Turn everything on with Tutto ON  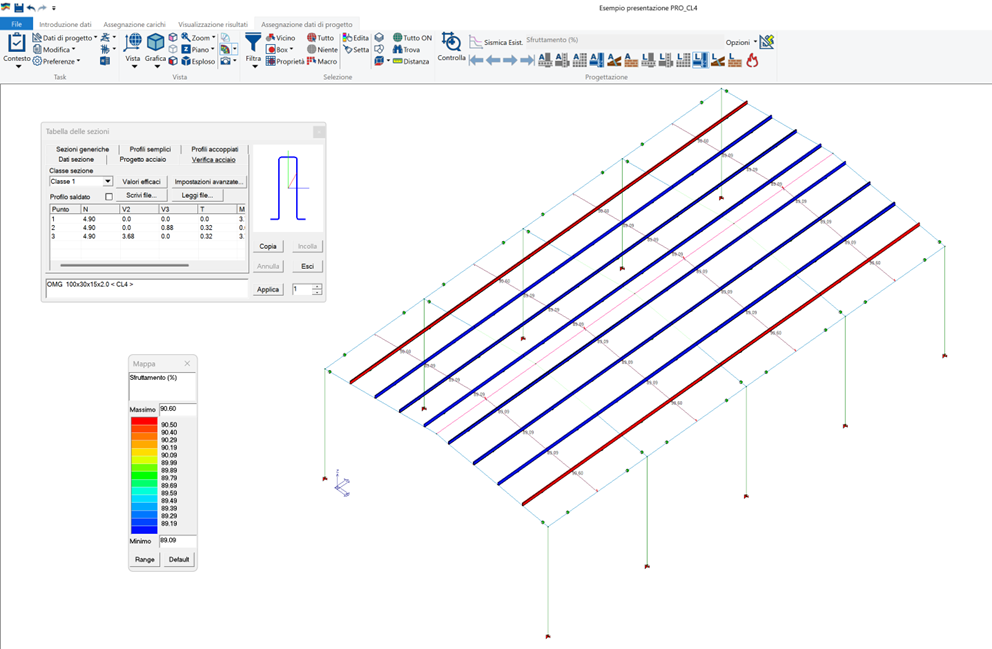pyautogui.click(x=412, y=38)
